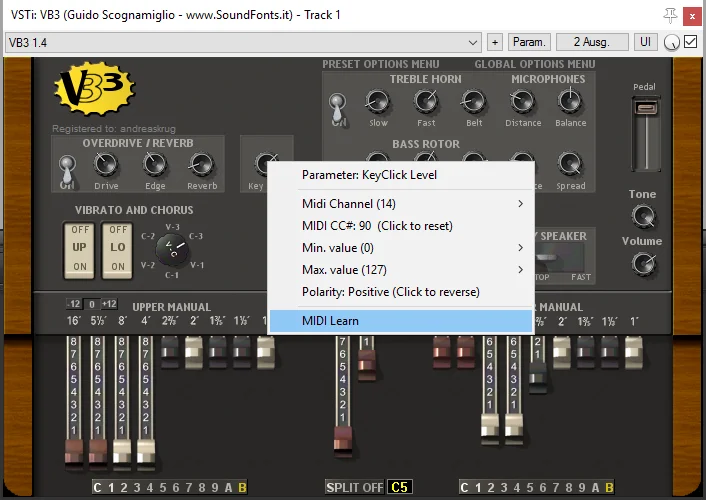
Task: Expand the Midi Channel (14) submenu
Action: pyautogui.click(x=401, y=204)
